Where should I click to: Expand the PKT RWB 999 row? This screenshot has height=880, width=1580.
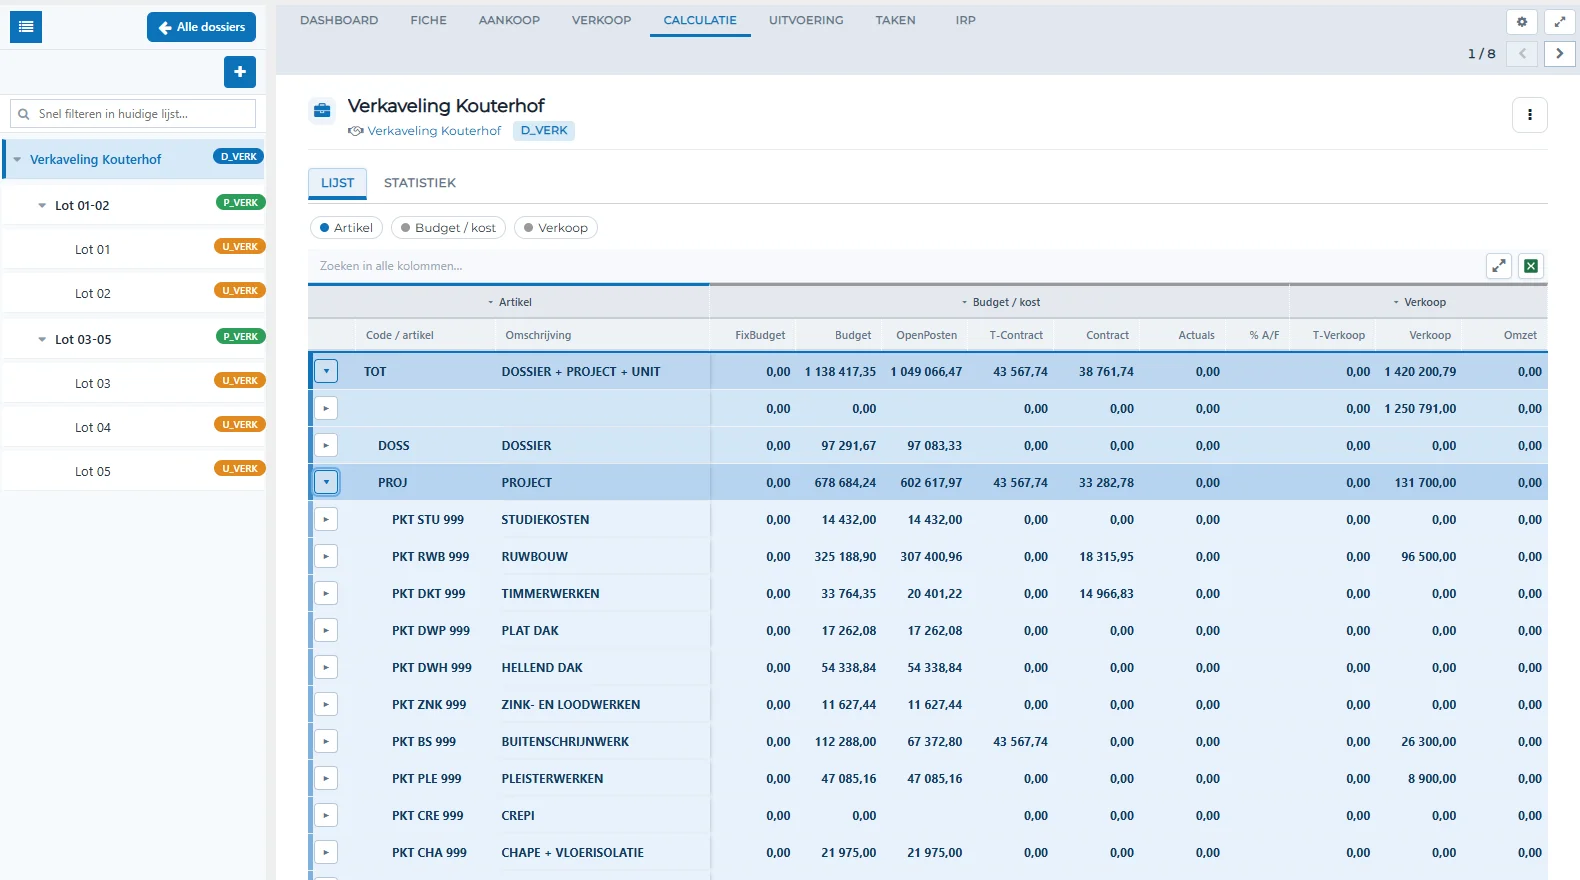(x=326, y=556)
